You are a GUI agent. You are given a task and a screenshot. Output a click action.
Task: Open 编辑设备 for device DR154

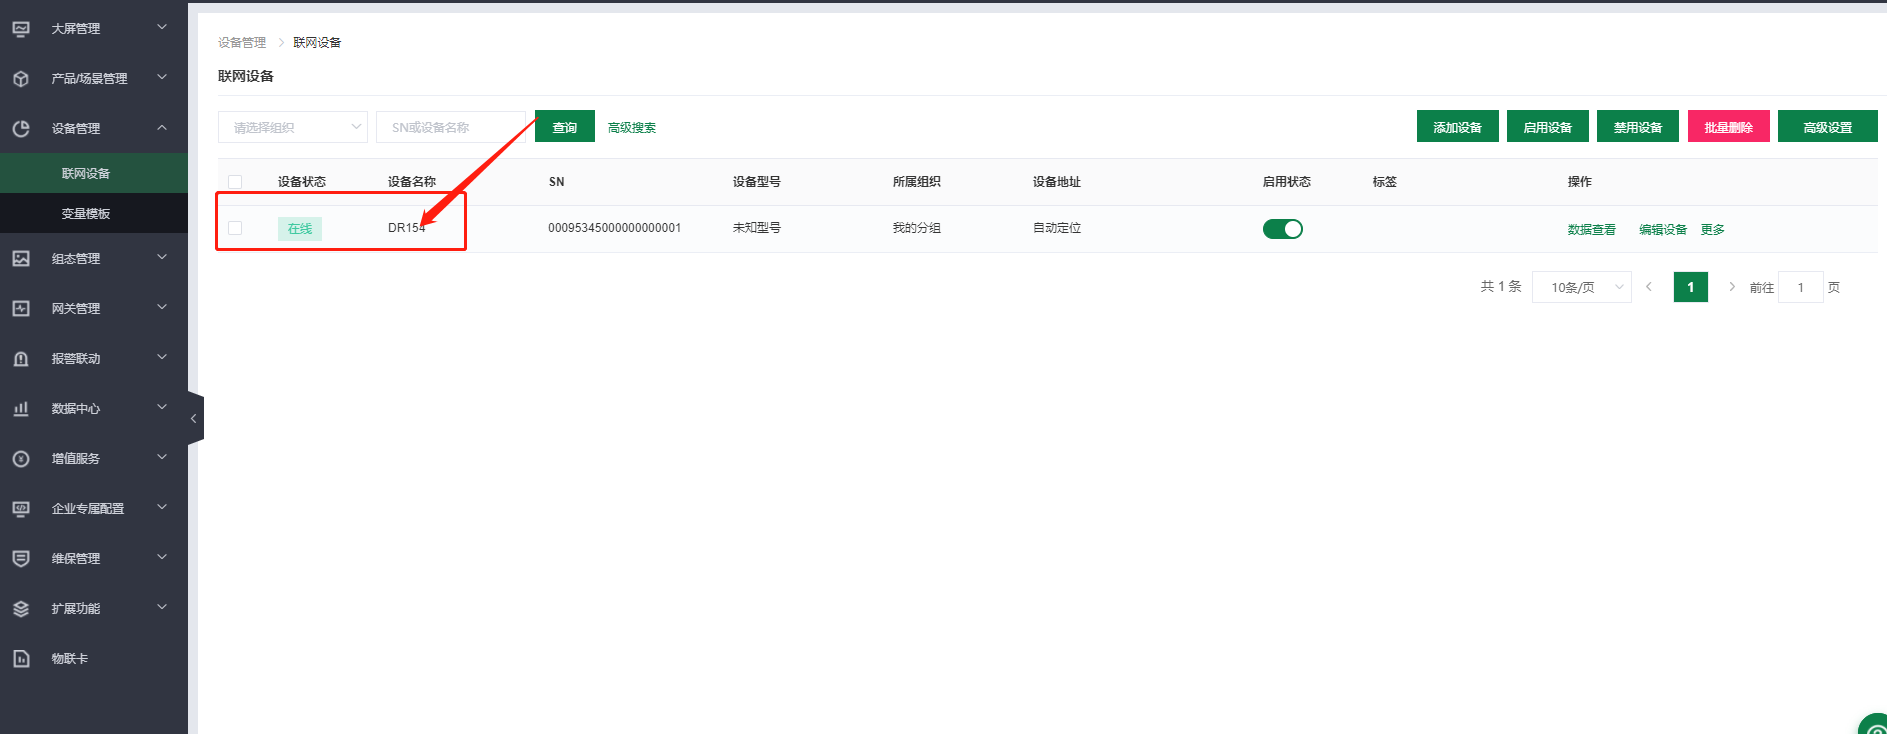pos(1663,230)
